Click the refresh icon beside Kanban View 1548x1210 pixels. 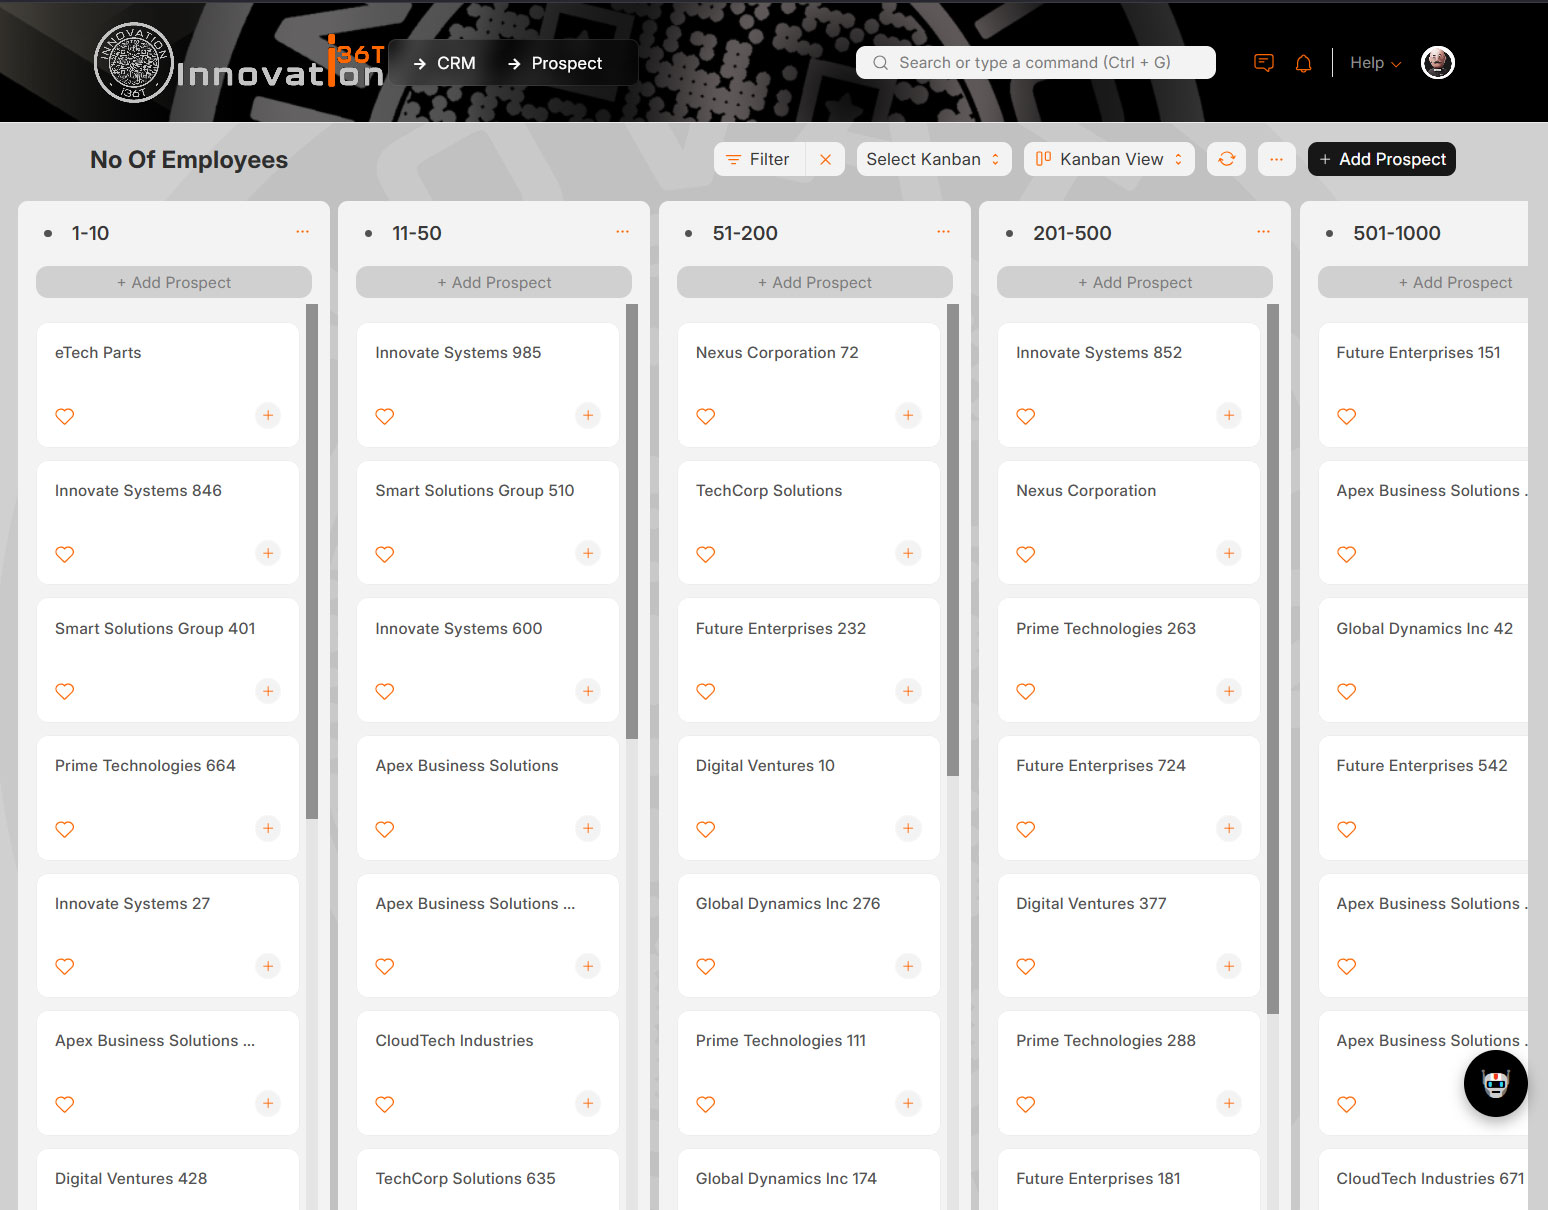coord(1226,159)
